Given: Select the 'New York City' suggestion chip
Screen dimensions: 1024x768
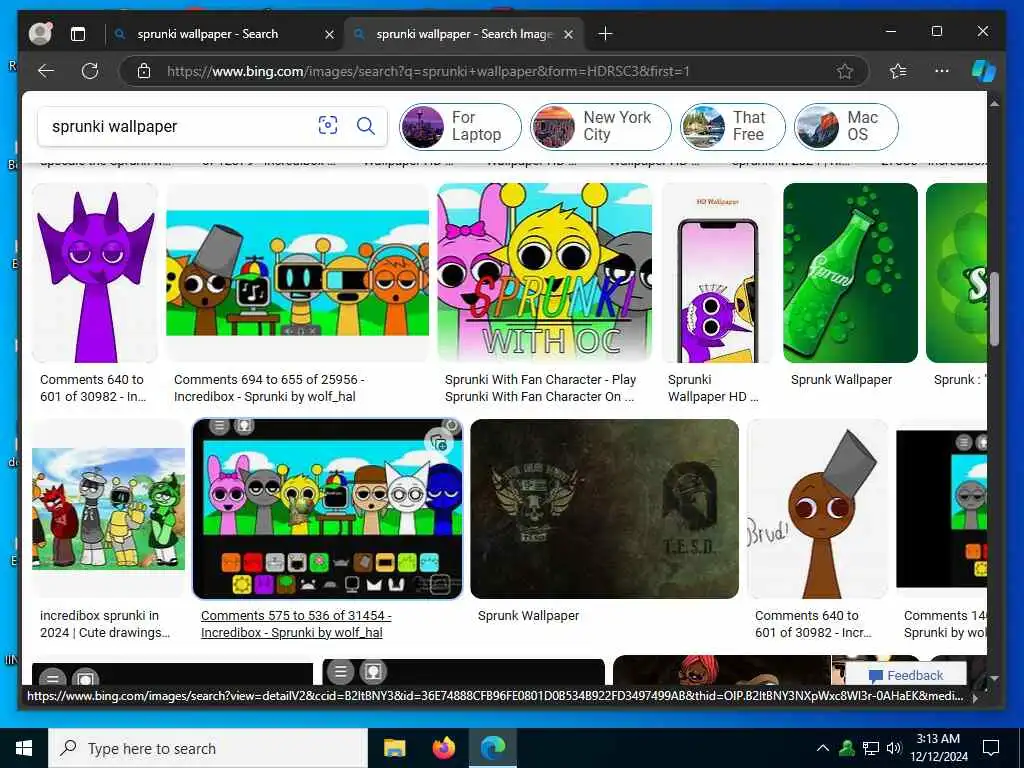Looking at the screenshot, I should pos(600,126).
